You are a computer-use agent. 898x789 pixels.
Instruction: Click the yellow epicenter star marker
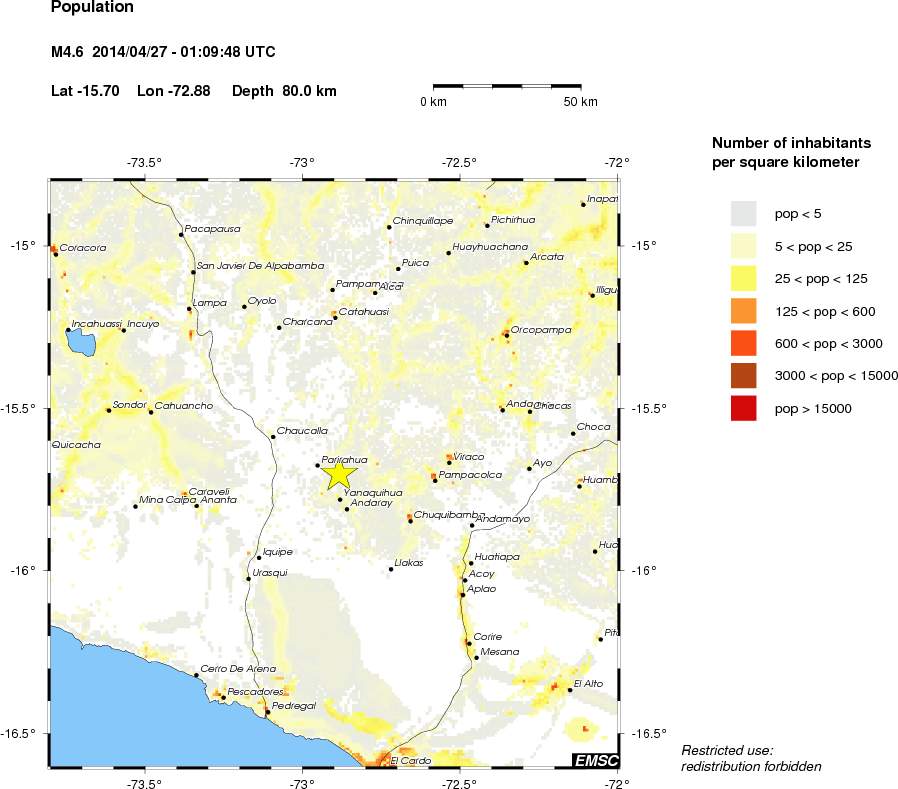341,474
